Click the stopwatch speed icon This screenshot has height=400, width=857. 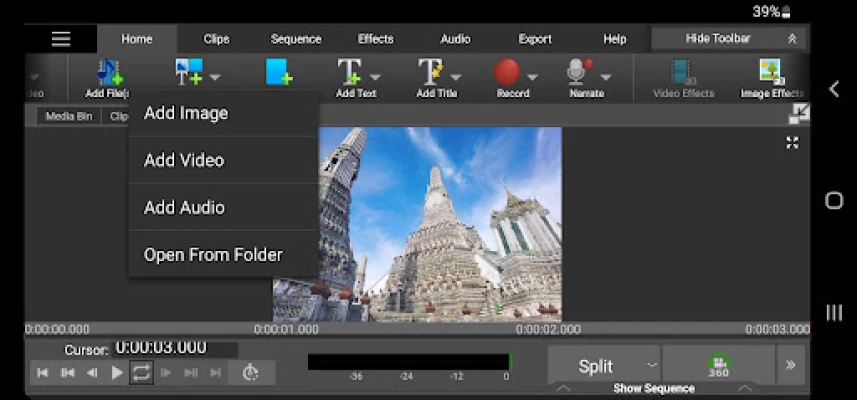[x=250, y=372]
